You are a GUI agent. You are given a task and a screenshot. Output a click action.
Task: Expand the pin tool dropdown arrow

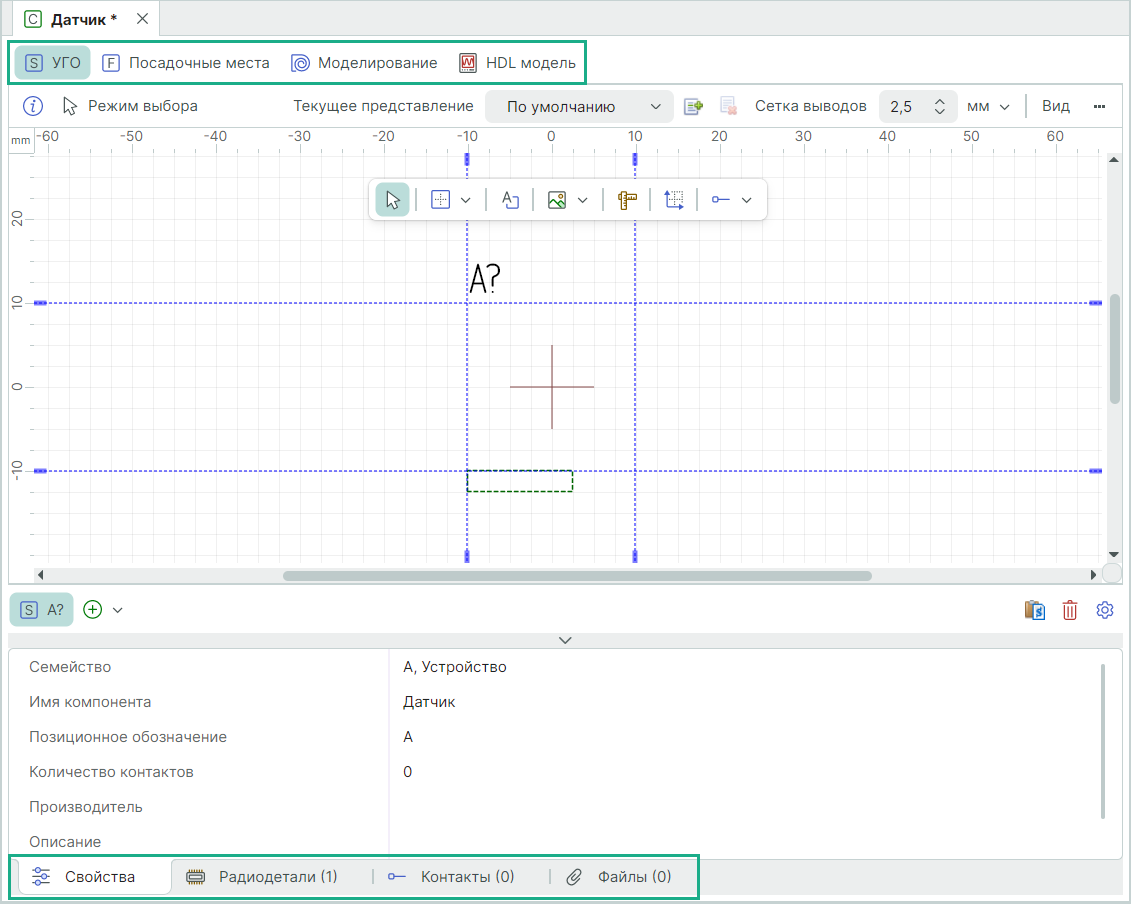point(746,200)
